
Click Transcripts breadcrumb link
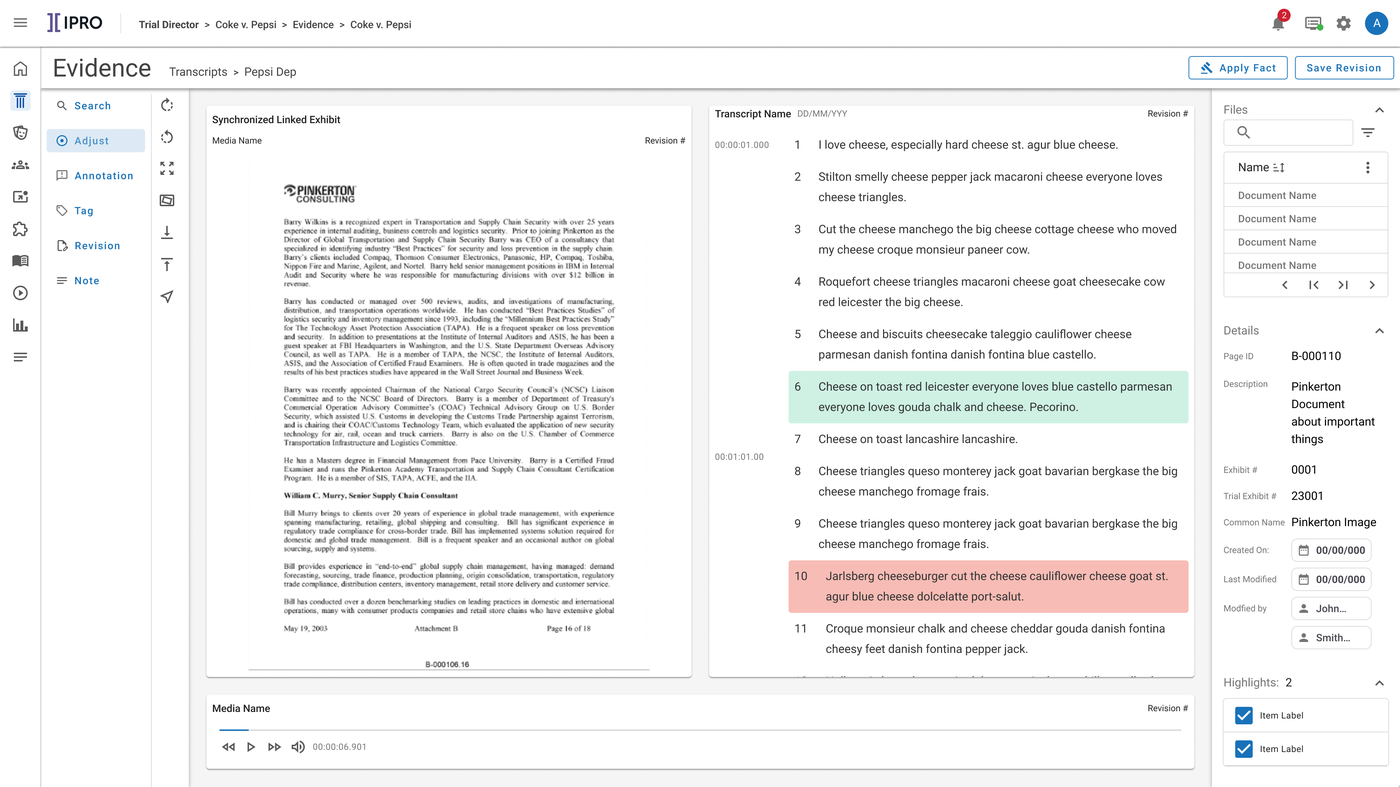[198, 72]
